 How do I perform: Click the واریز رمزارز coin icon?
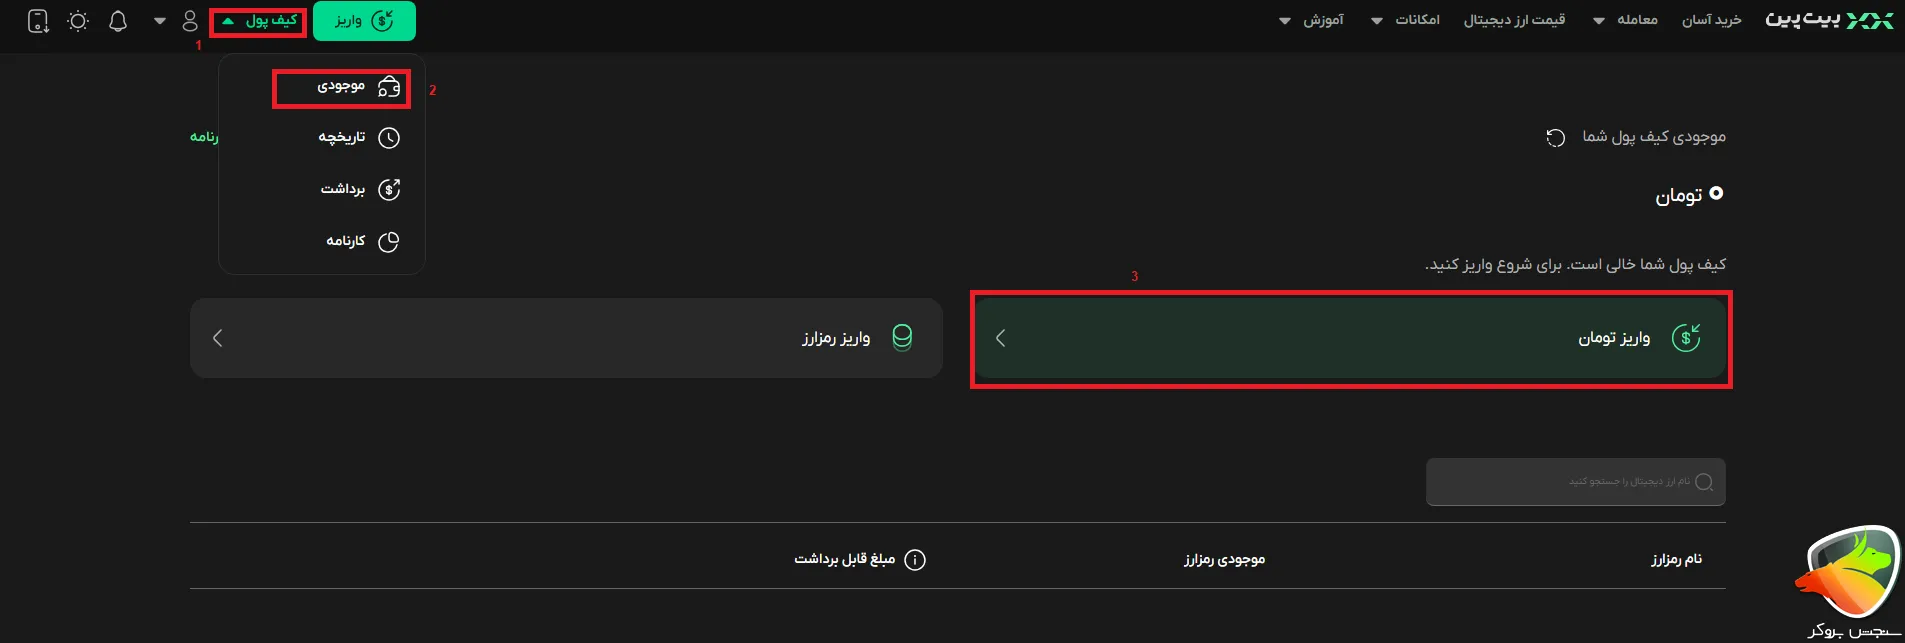click(902, 338)
